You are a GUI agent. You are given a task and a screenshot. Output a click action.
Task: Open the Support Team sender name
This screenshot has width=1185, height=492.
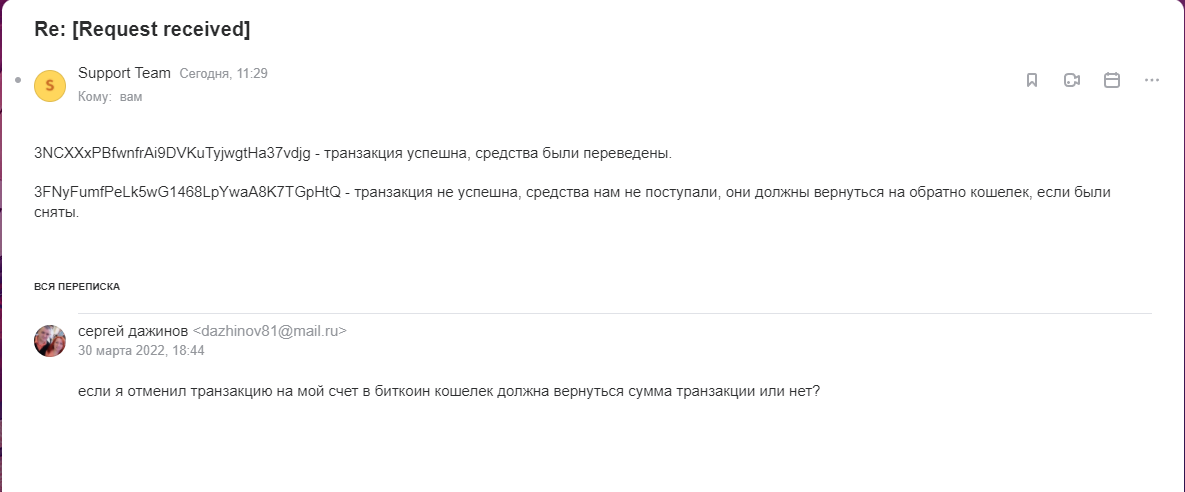coord(124,73)
